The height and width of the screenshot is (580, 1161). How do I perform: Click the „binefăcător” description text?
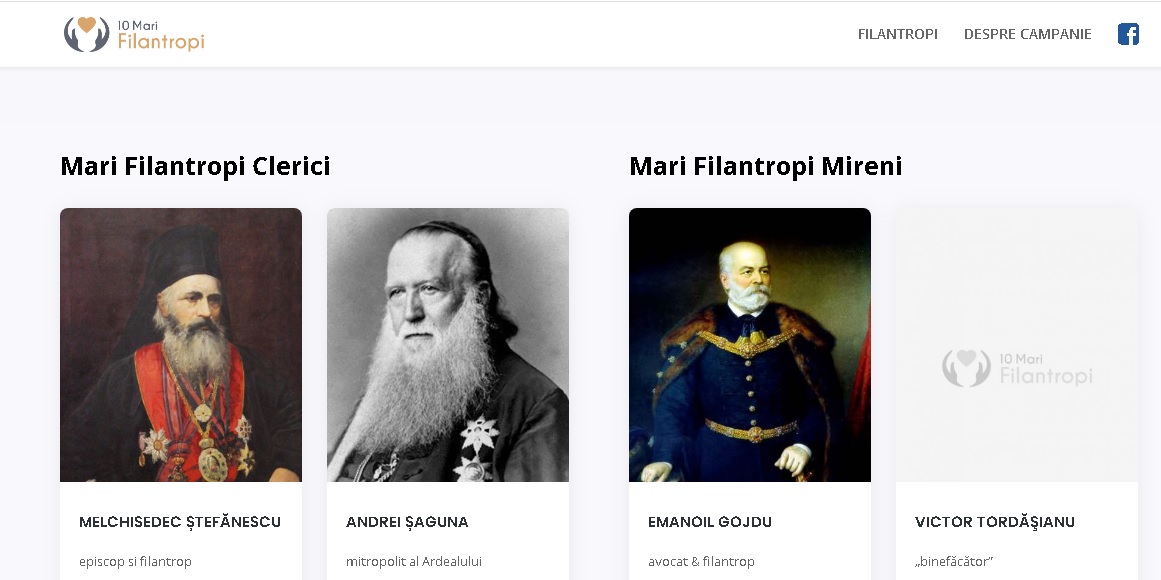954,561
